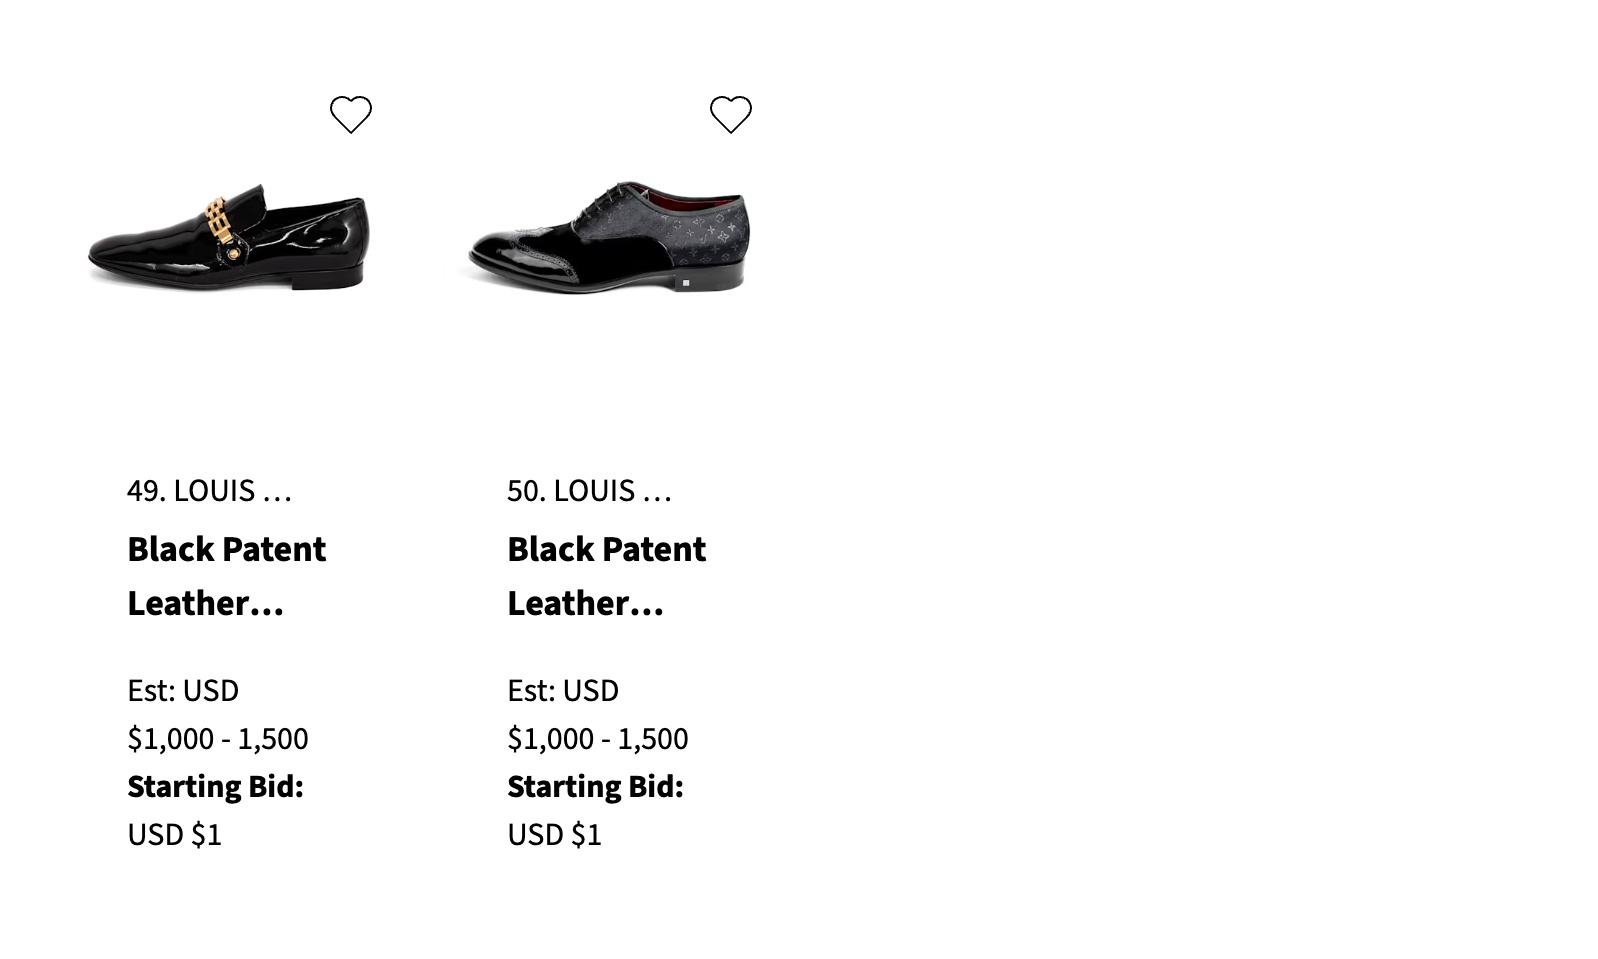This screenshot has height=959, width=1598.
Task: Click the "Starting Bid:" label under lot 49
Action: [x=215, y=787]
